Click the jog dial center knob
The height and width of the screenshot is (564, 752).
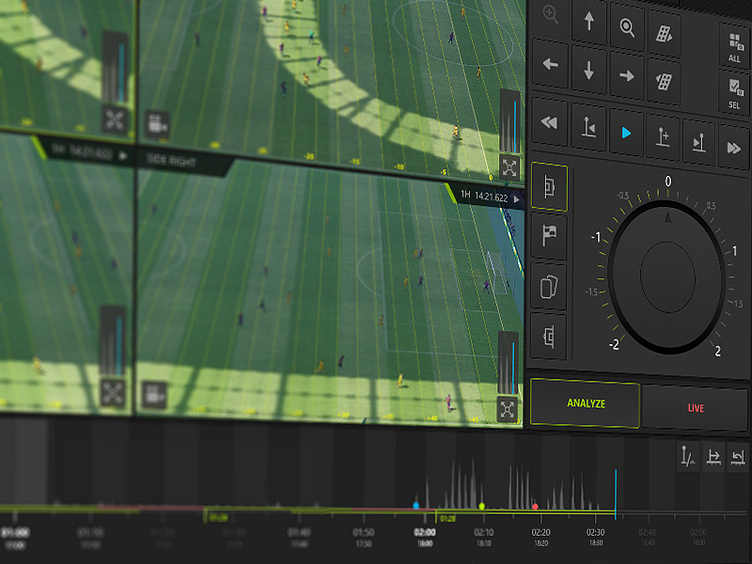pos(668,277)
